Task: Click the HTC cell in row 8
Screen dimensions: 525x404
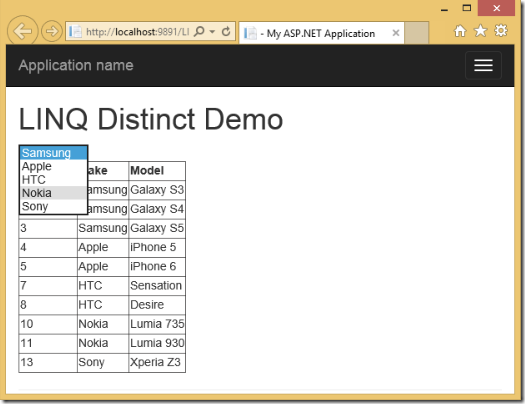Action: click(103, 305)
